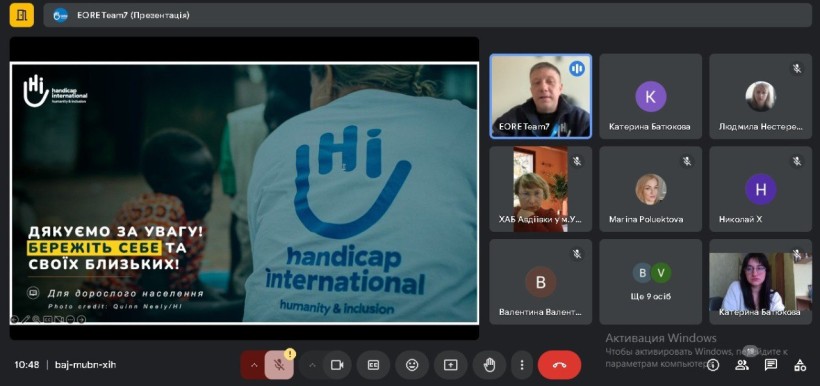Click the blue speaking indicator on EORETeam7
820x386 pixels.
click(x=577, y=68)
